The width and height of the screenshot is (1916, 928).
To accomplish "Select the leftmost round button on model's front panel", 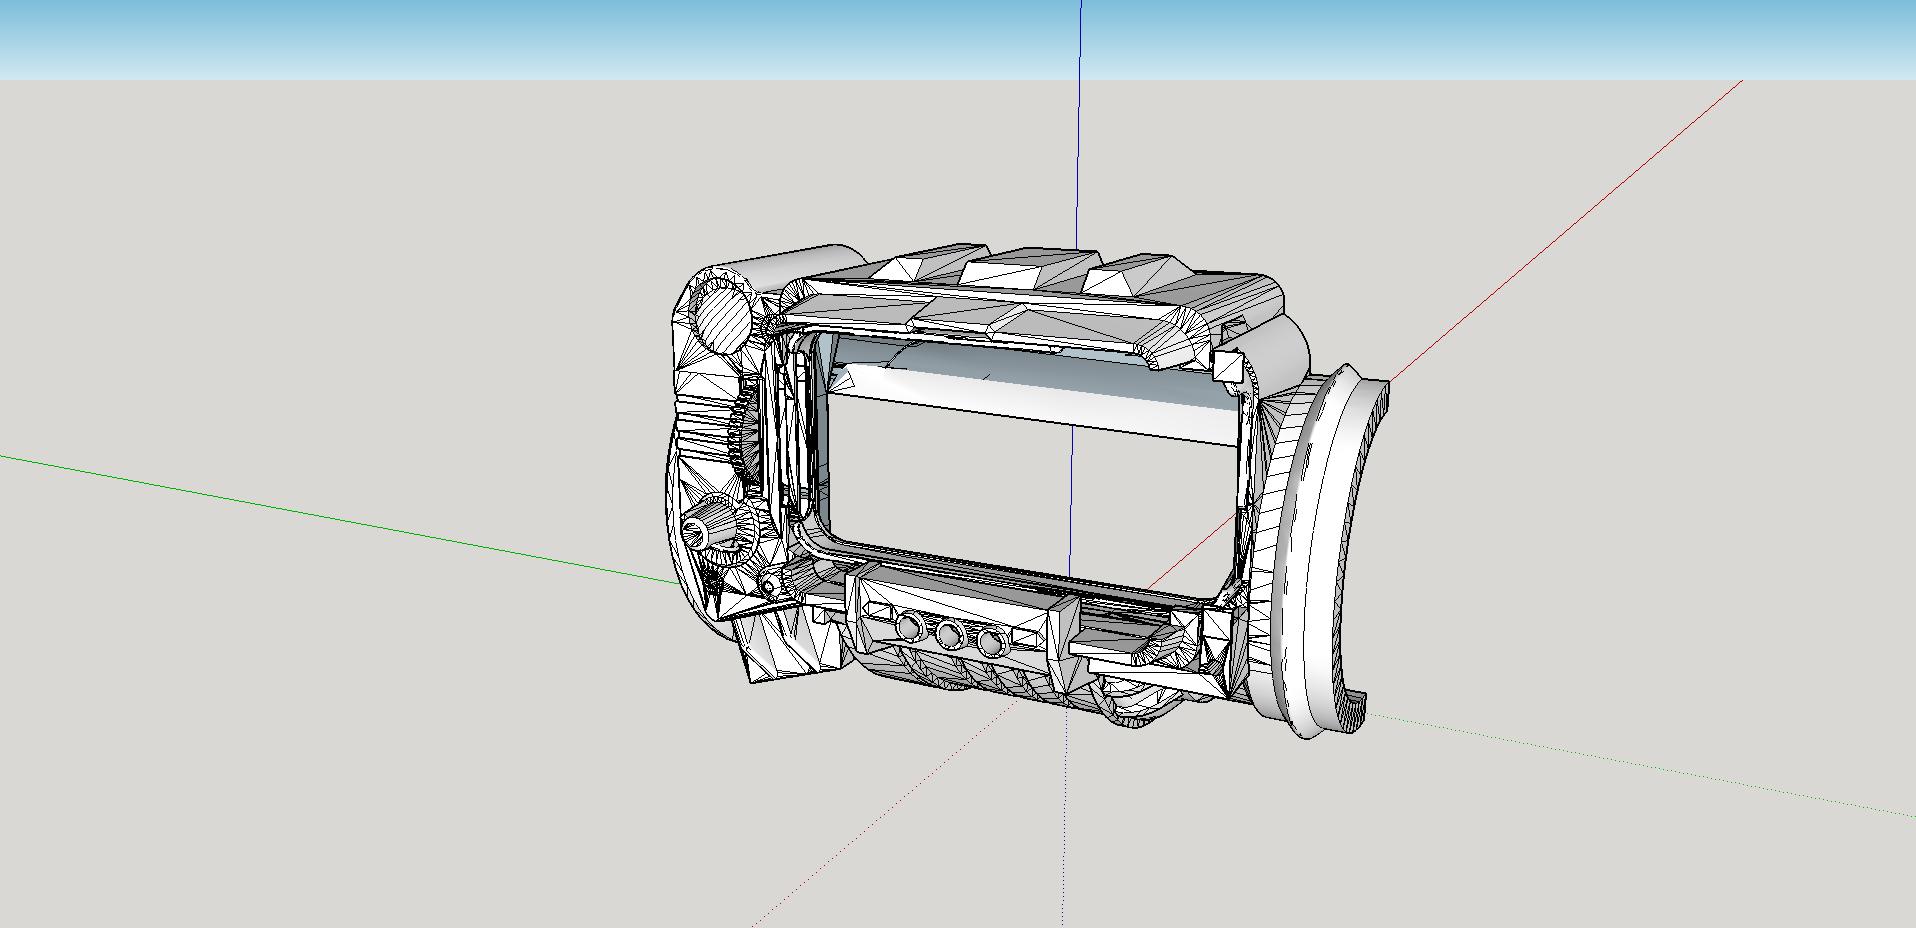I will (x=909, y=628).
